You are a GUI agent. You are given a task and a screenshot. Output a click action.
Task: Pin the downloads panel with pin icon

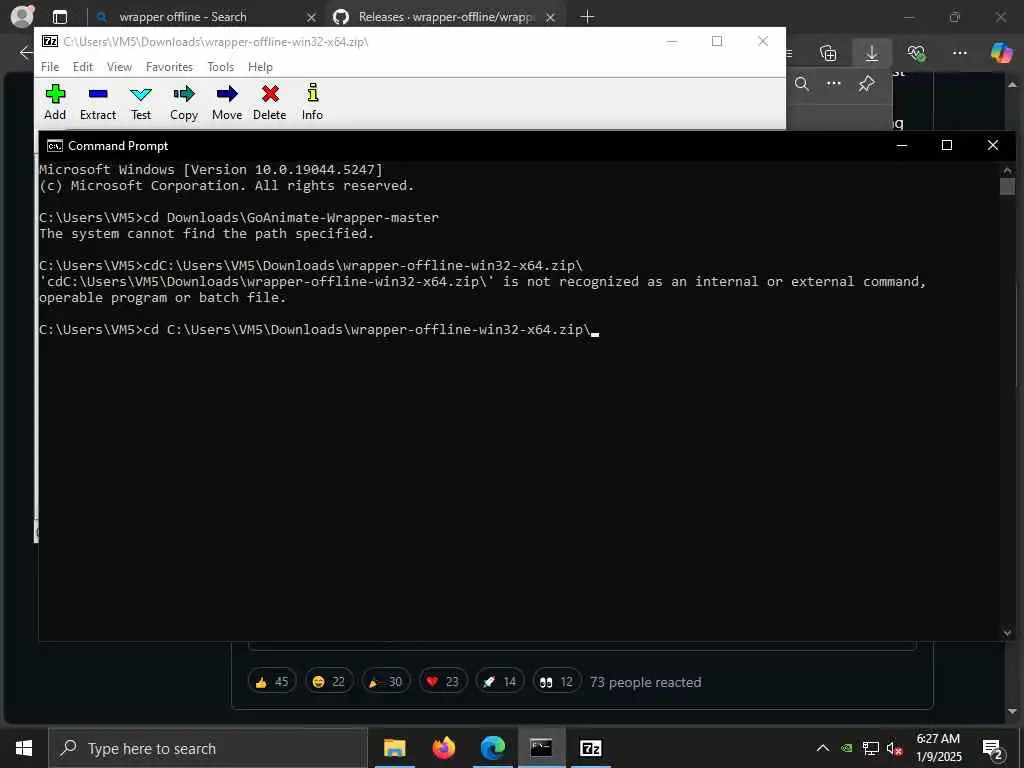click(x=867, y=84)
